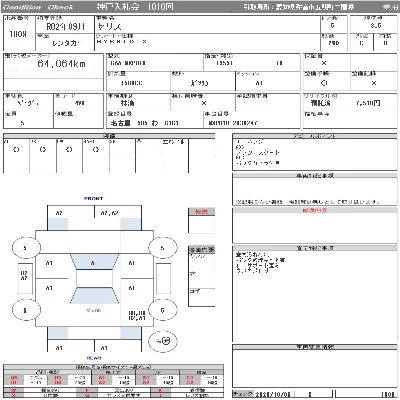Click the blue rear window panel above trunk
Image resolution: width=400 pixels, height=400 pixels.
coord(94,296)
